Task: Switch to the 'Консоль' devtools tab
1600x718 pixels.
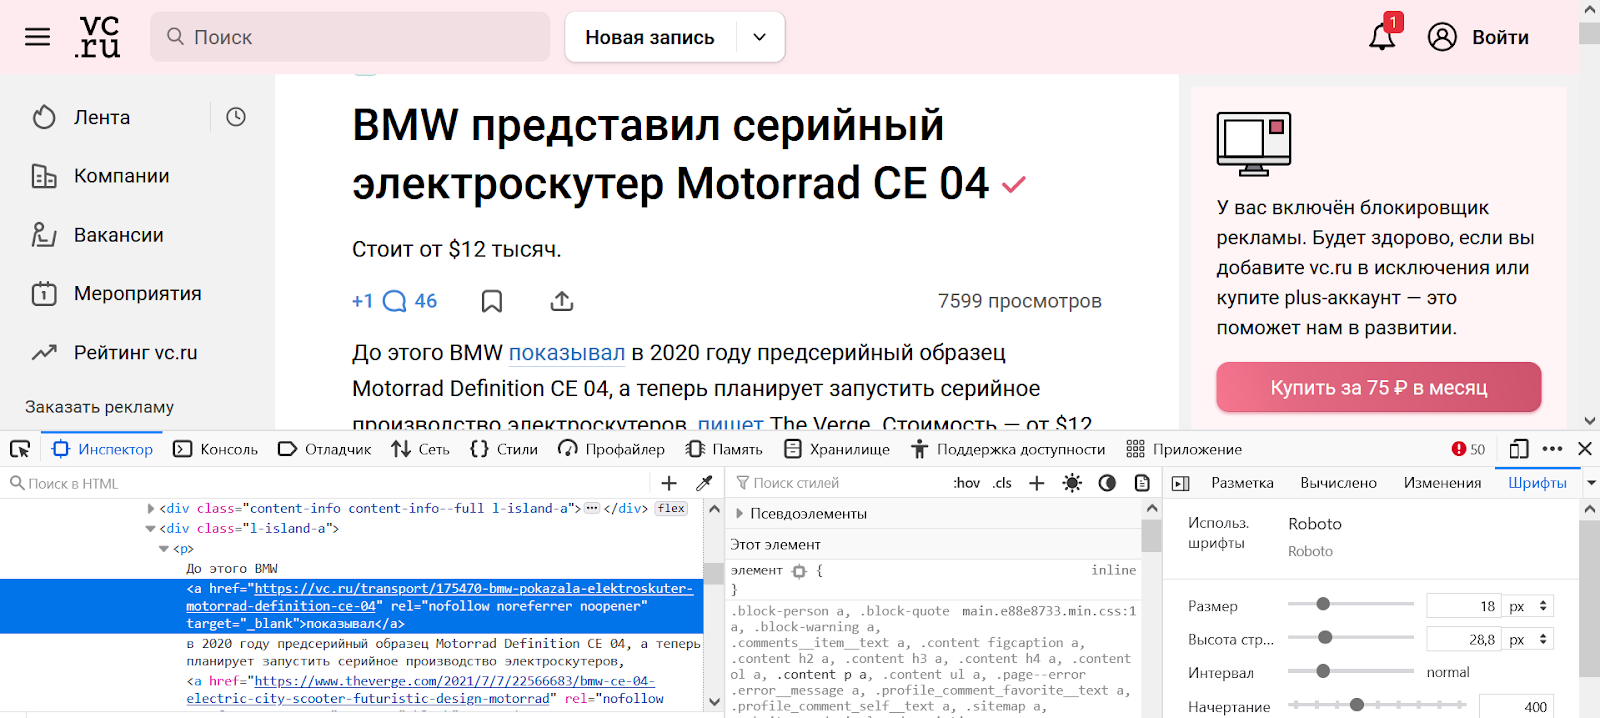Action: pos(216,449)
